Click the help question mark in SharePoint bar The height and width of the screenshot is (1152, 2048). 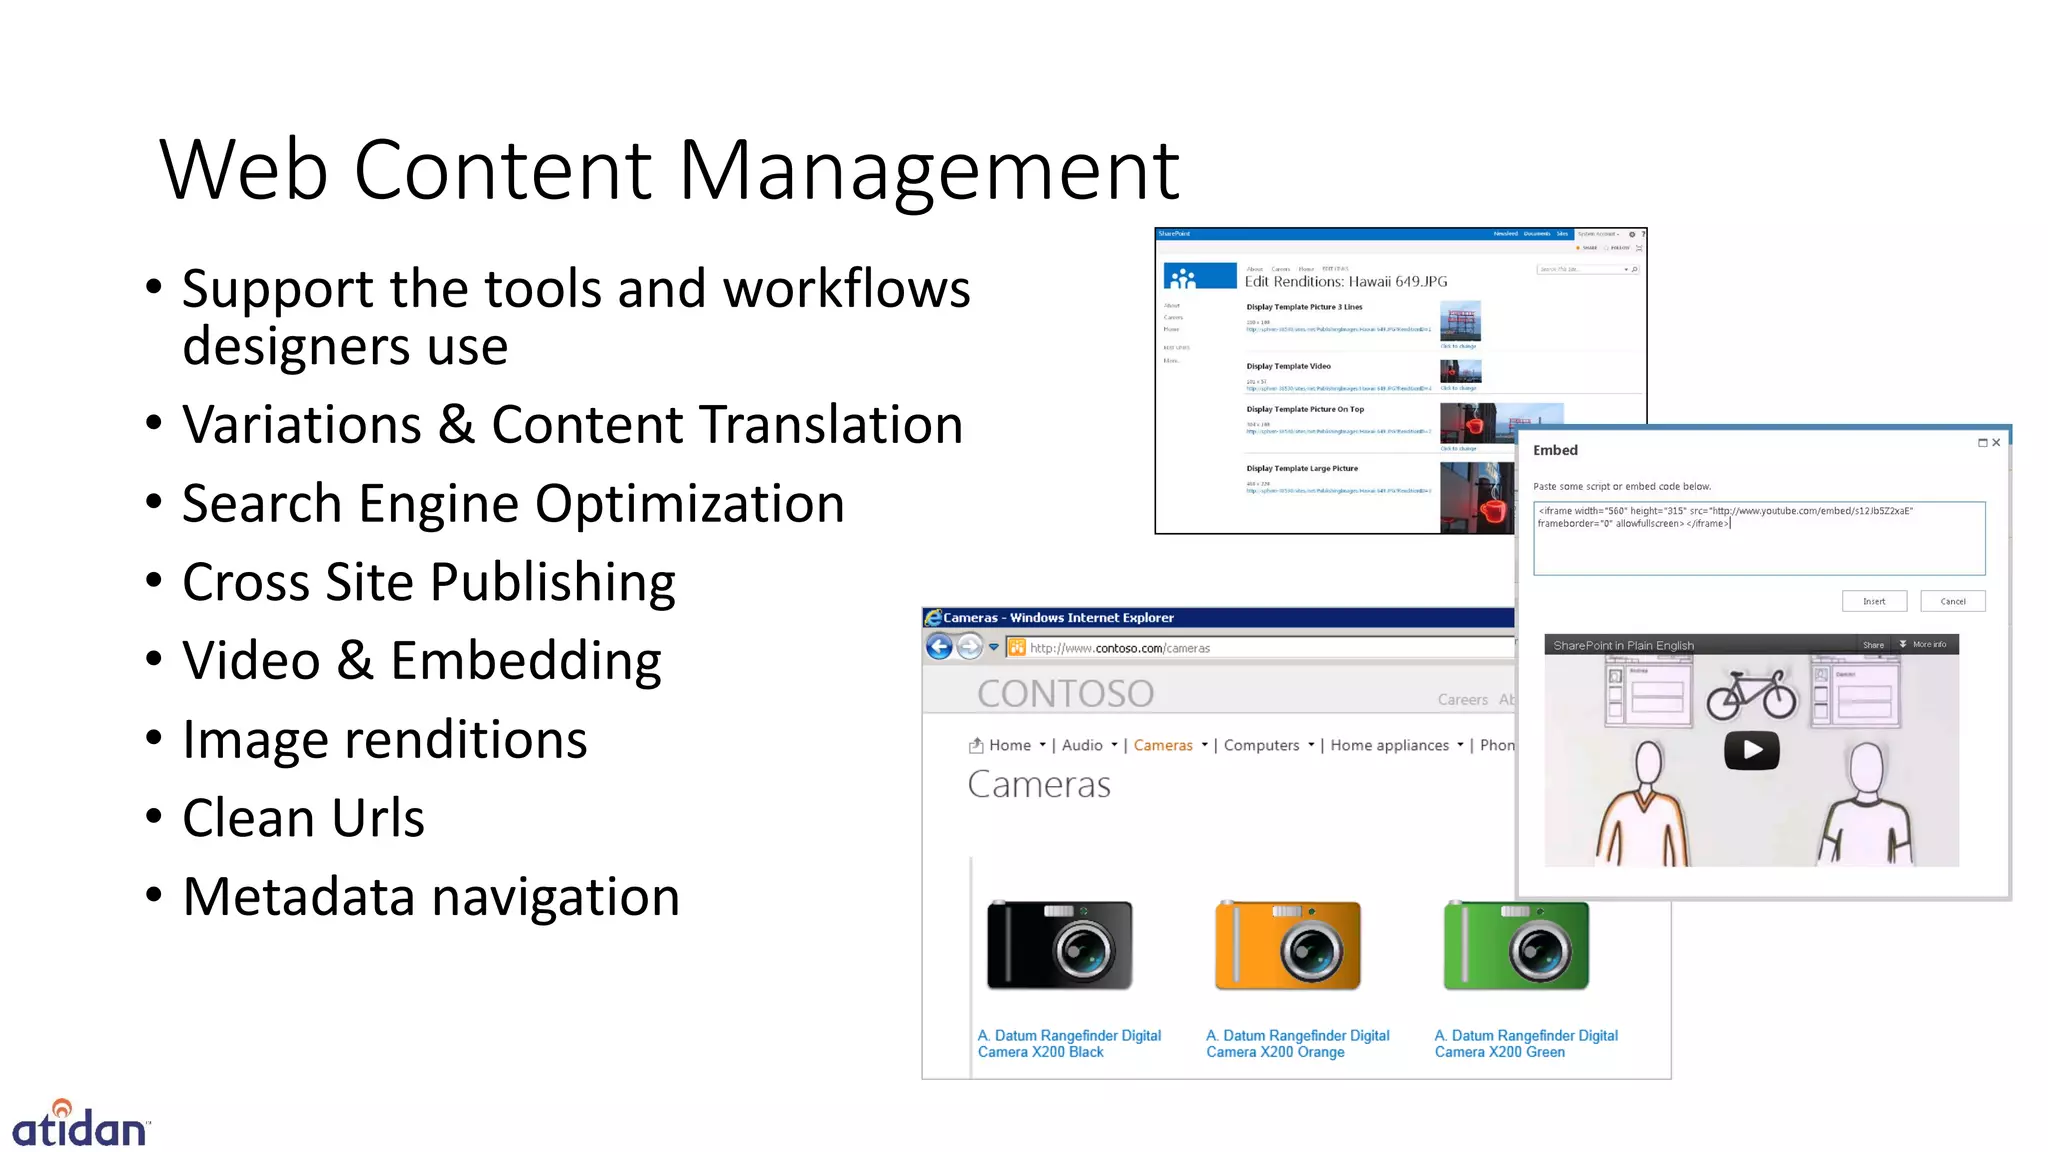1643,234
